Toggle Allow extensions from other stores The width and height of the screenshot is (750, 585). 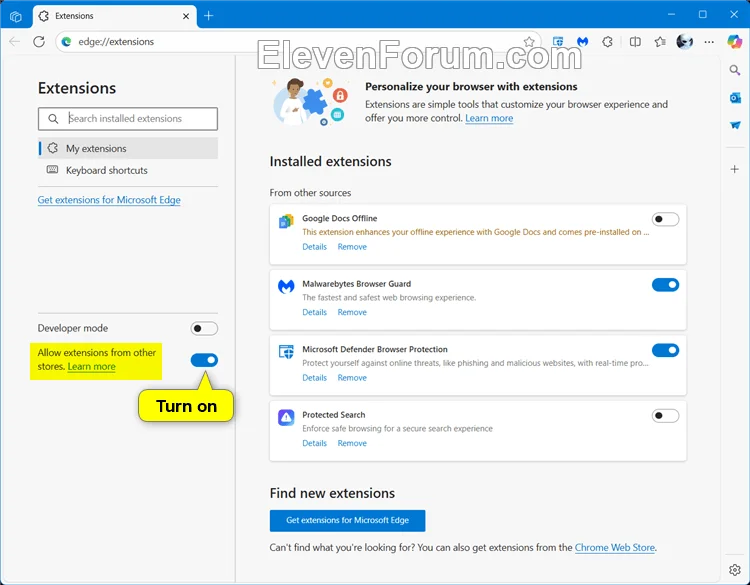(x=204, y=360)
